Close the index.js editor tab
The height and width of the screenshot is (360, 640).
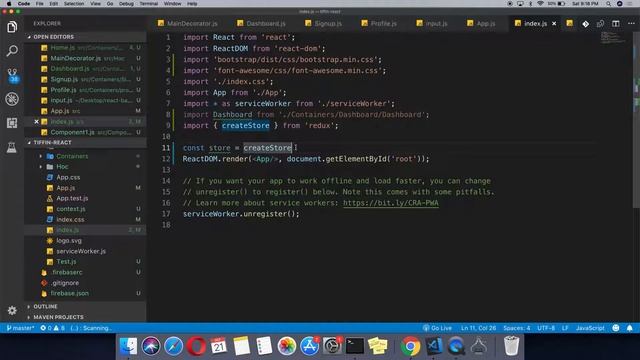pyautogui.click(x=554, y=24)
